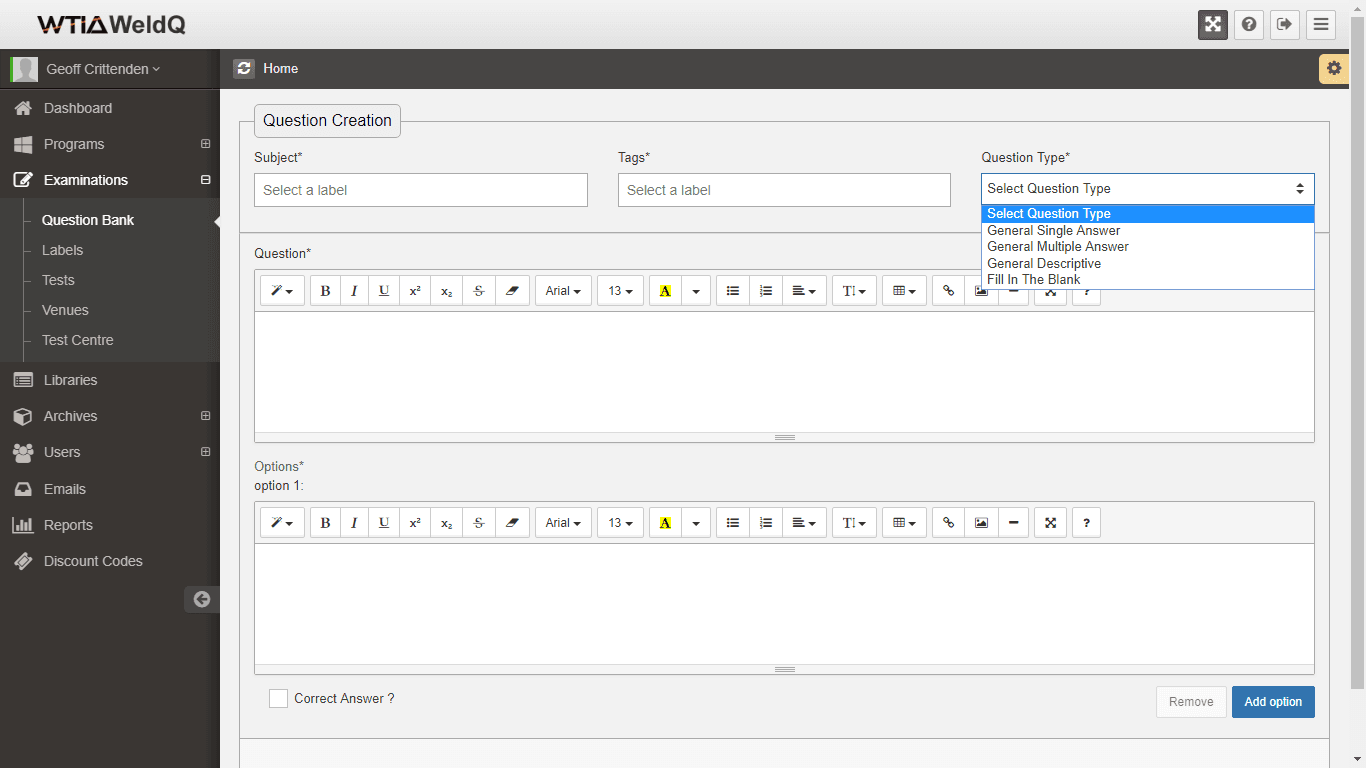This screenshot has width=1366, height=768.
Task: Collapse sidebar with the left arrow icon
Action: (202, 599)
